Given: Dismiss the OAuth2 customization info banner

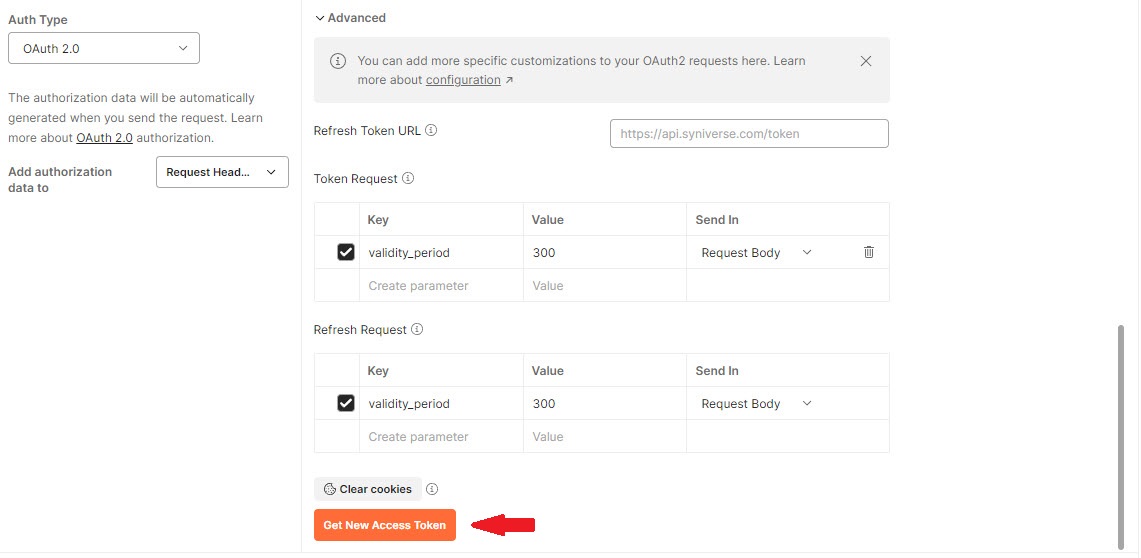Looking at the screenshot, I should [x=866, y=61].
